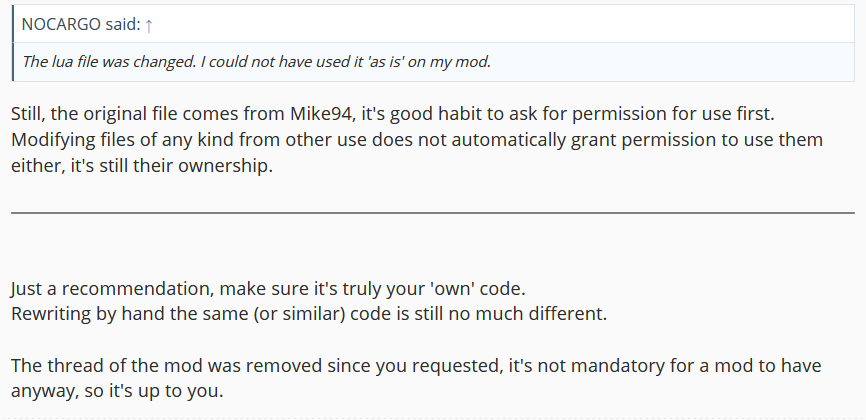
Task: Click the up arrow beside NOCARGO said
Action: (148, 25)
